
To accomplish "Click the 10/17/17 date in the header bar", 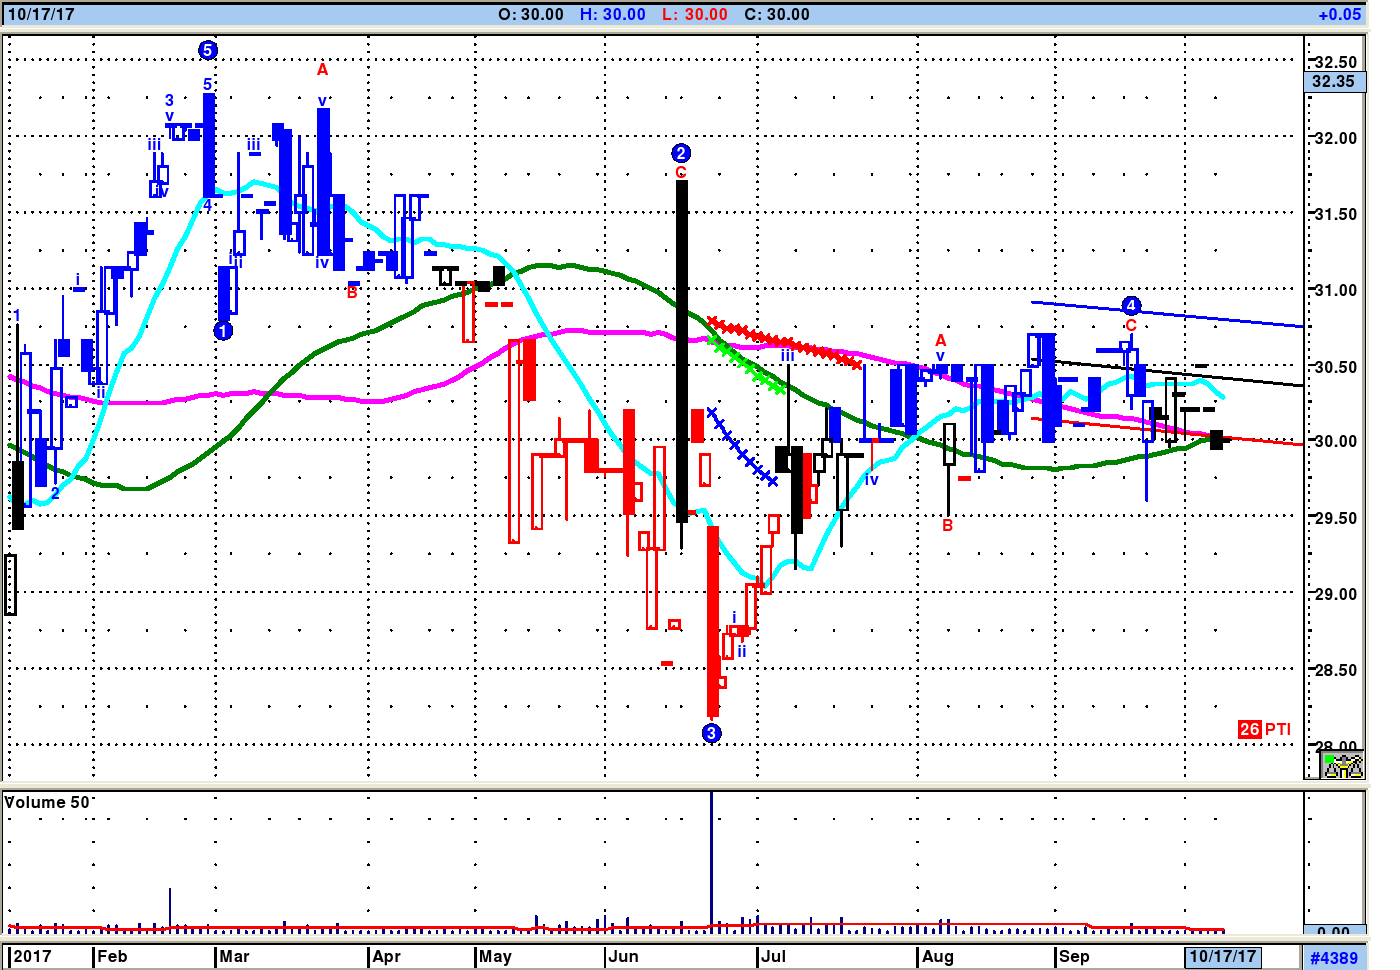I will (x=41, y=14).
